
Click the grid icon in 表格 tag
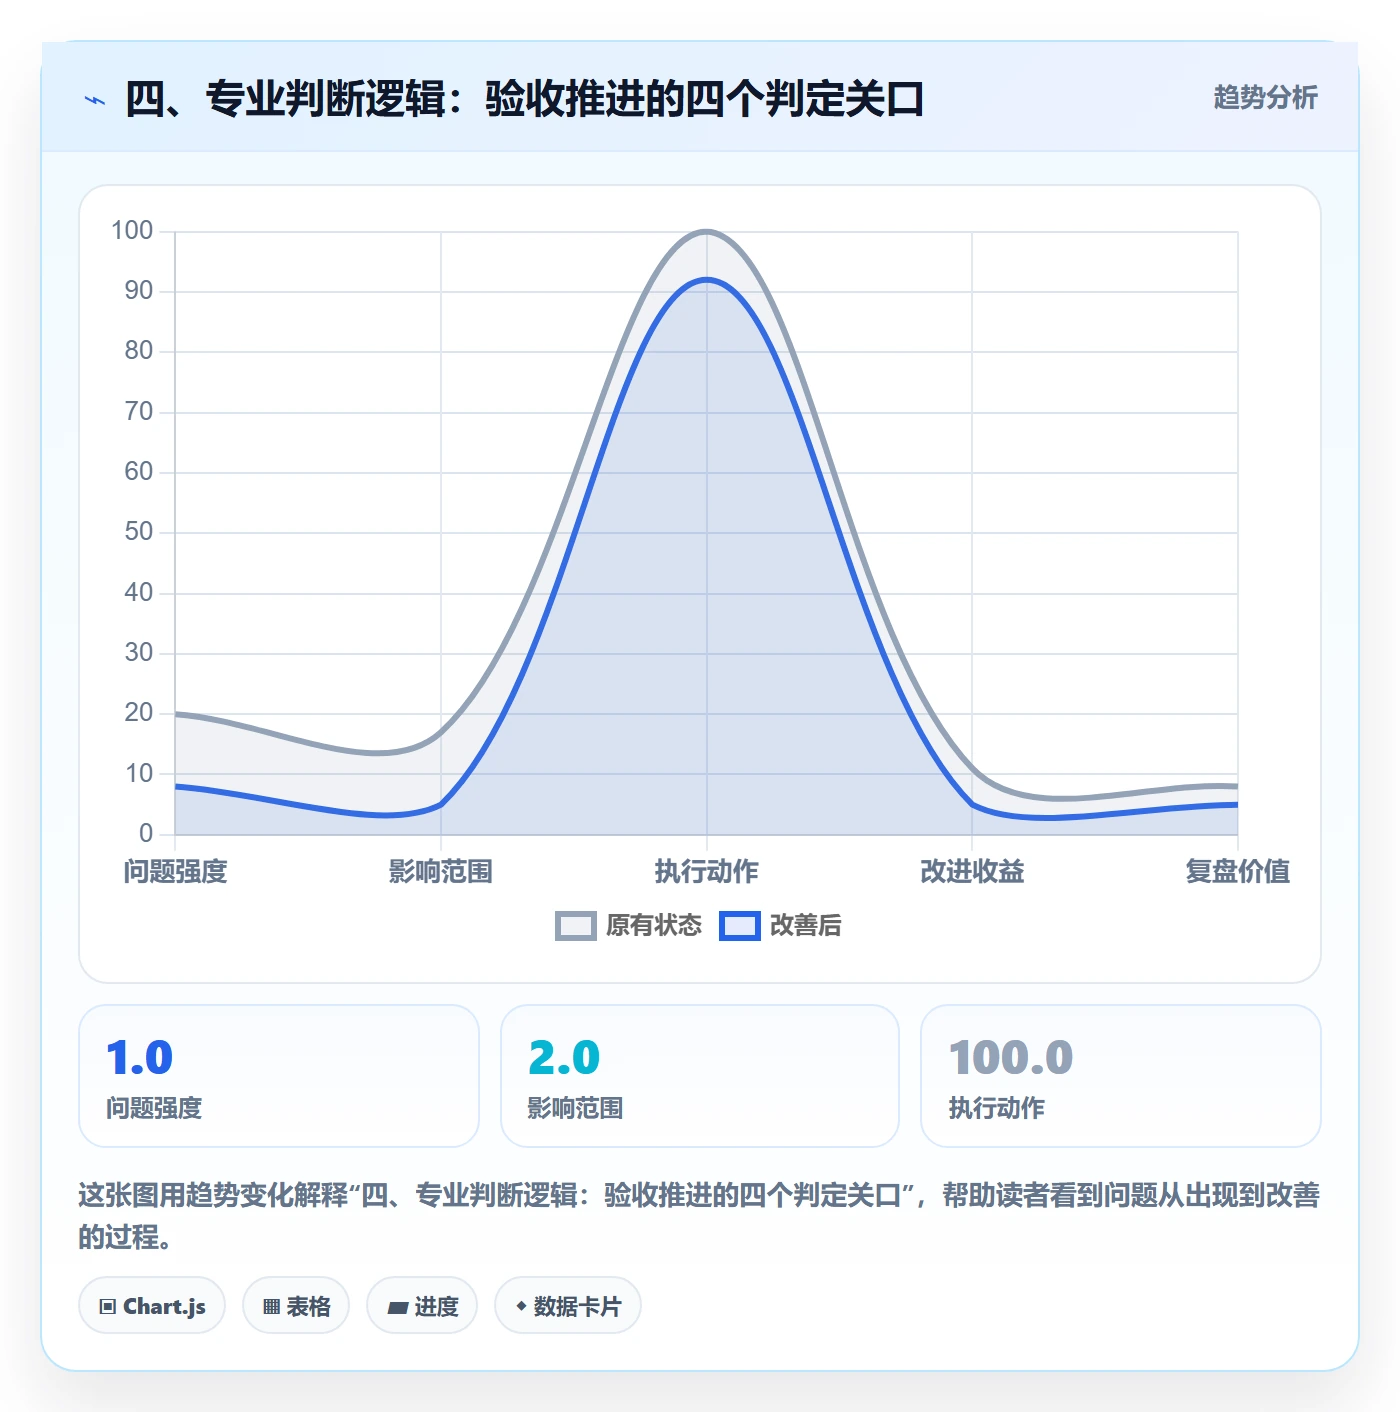pyautogui.click(x=271, y=1307)
